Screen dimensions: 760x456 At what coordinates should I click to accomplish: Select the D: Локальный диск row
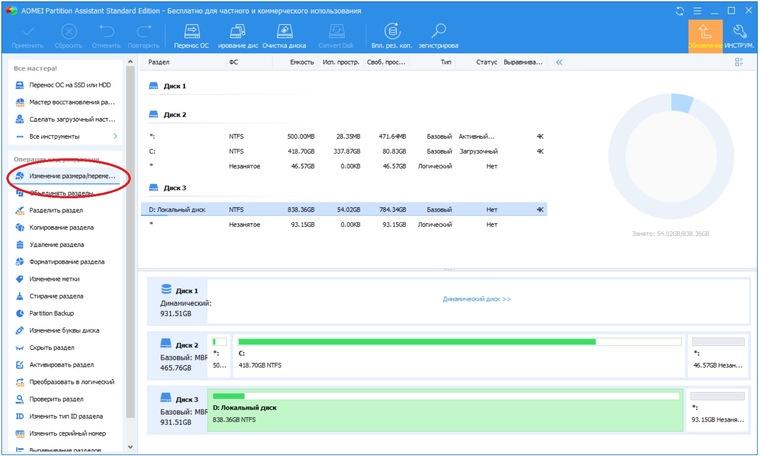point(344,210)
